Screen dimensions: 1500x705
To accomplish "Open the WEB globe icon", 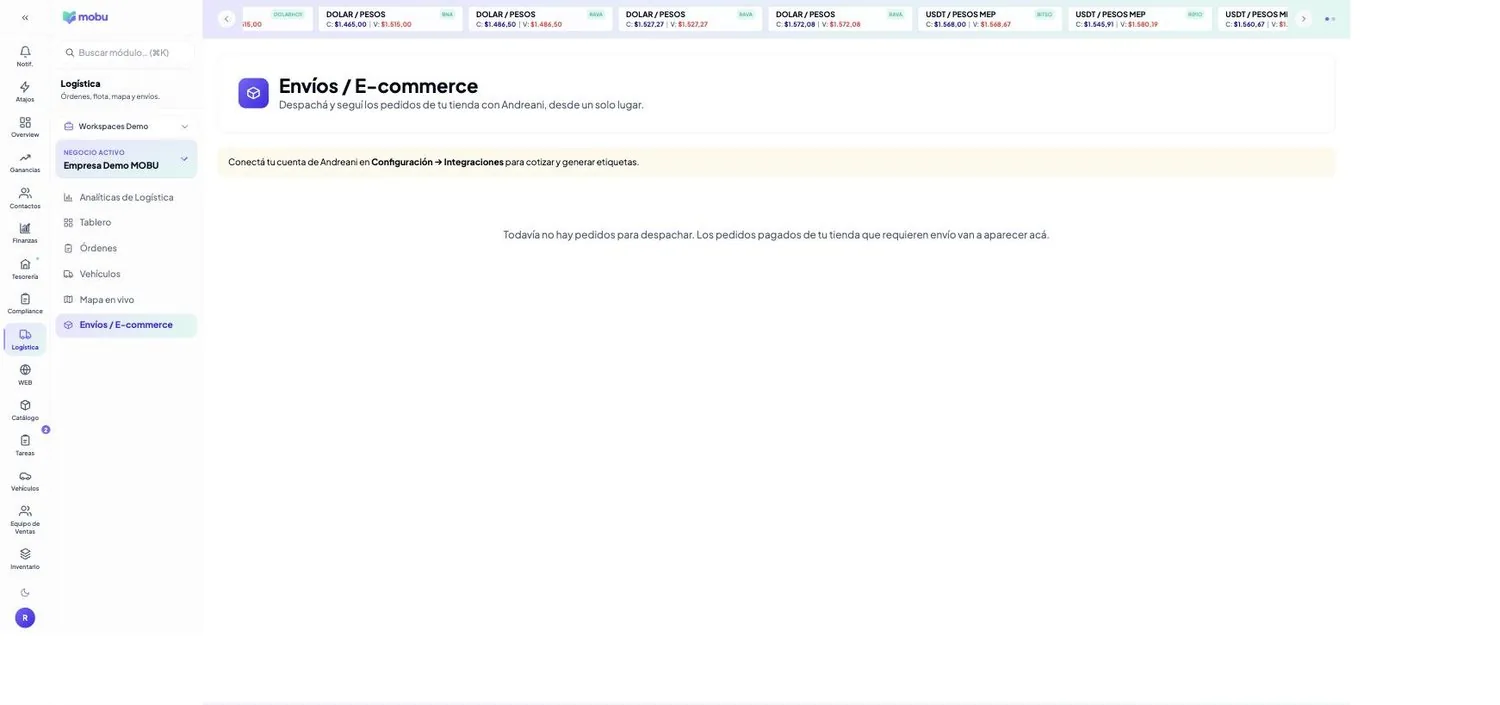I will pos(25,375).
